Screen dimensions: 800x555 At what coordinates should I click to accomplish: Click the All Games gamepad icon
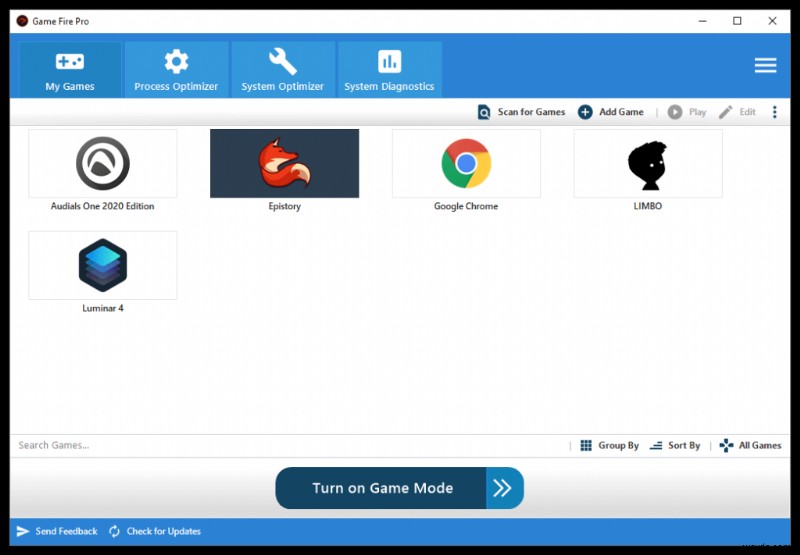[x=727, y=445]
